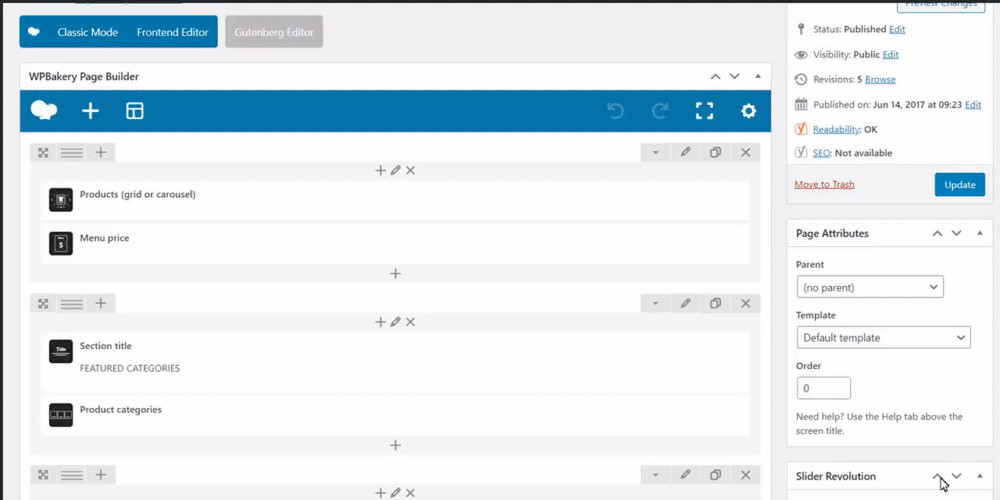Collapse the Page Attributes panel
This screenshot has width=1000, height=500.
pyautogui.click(x=980, y=233)
